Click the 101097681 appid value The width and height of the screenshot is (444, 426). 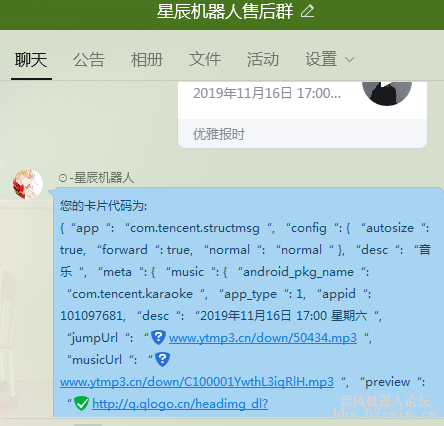click(91, 316)
